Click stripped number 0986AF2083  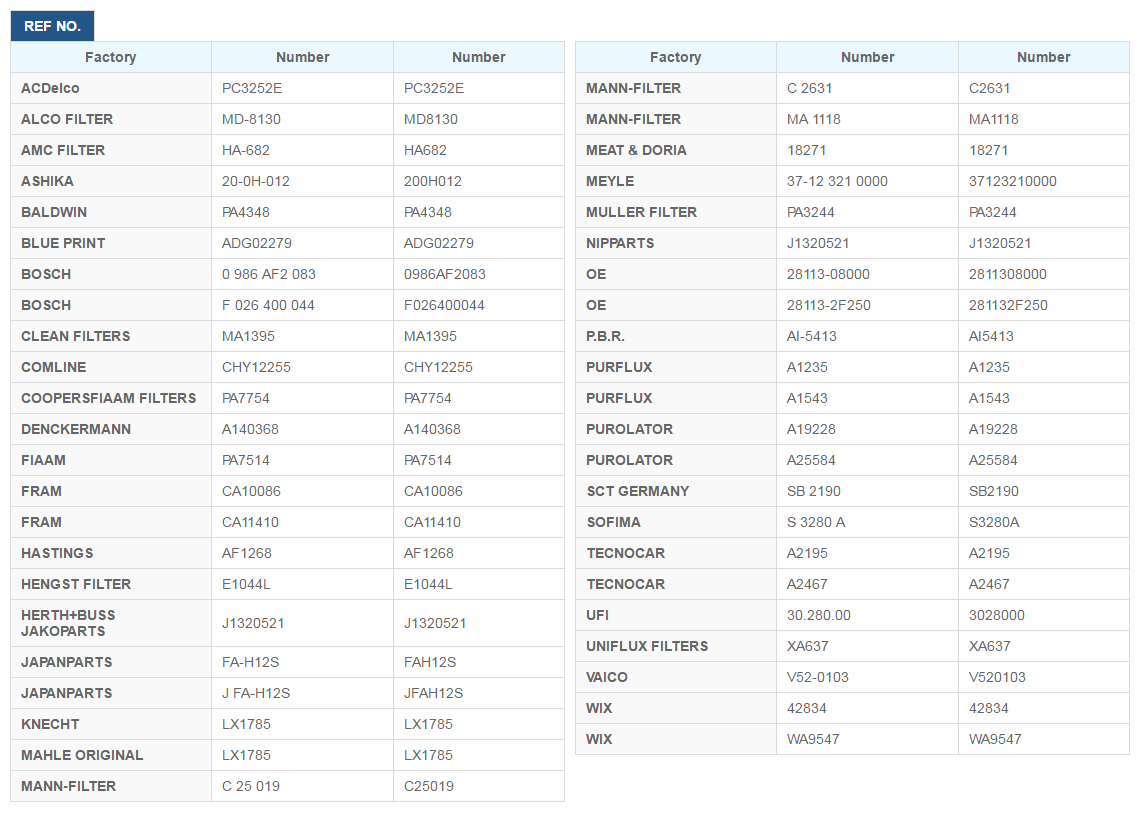point(444,275)
